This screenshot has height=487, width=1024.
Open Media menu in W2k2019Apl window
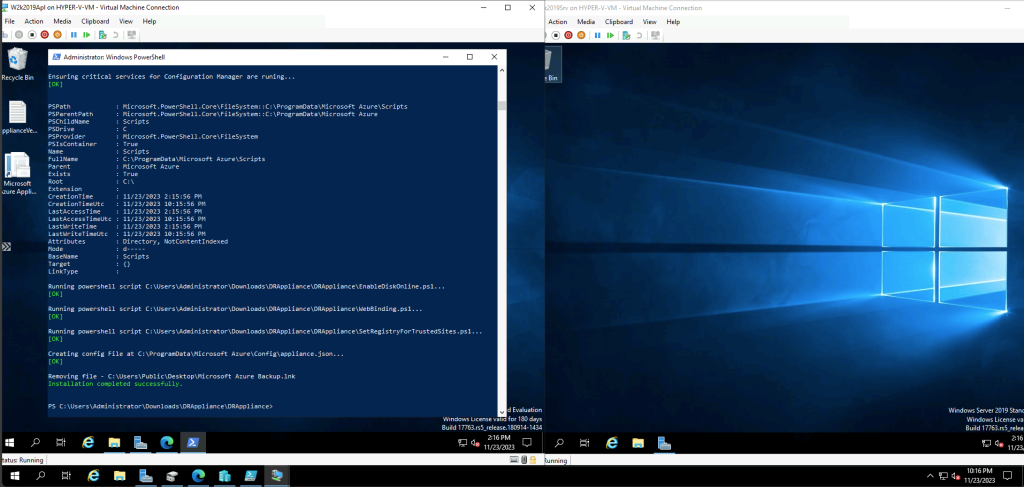pyautogui.click(x=62, y=22)
